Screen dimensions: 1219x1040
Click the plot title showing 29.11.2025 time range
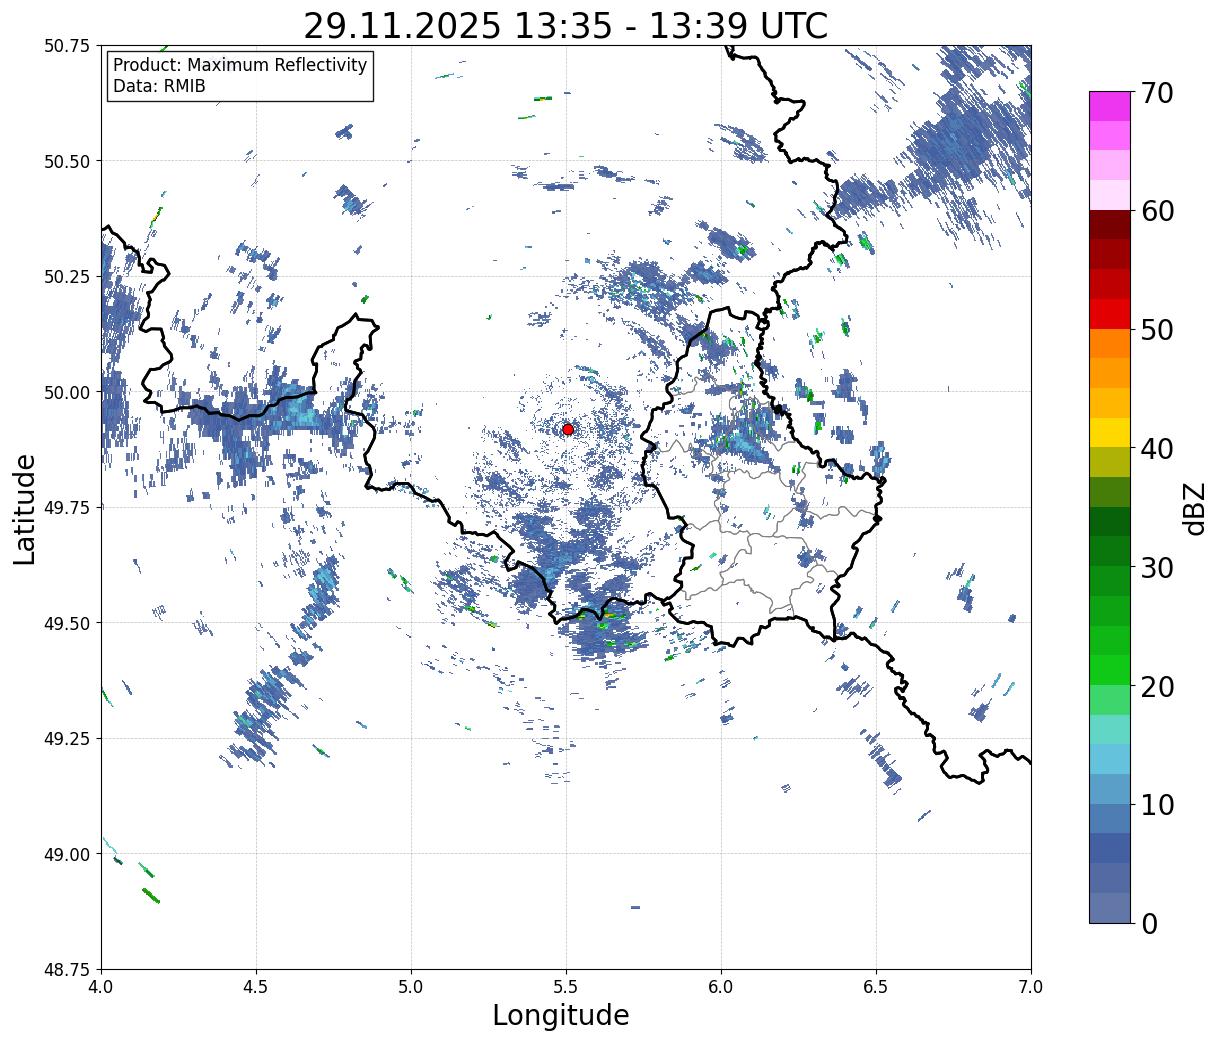pyautogui.click(x=566, y=25)
